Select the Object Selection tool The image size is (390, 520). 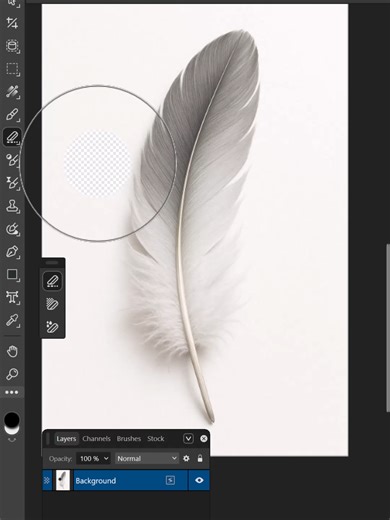point(12,46)
